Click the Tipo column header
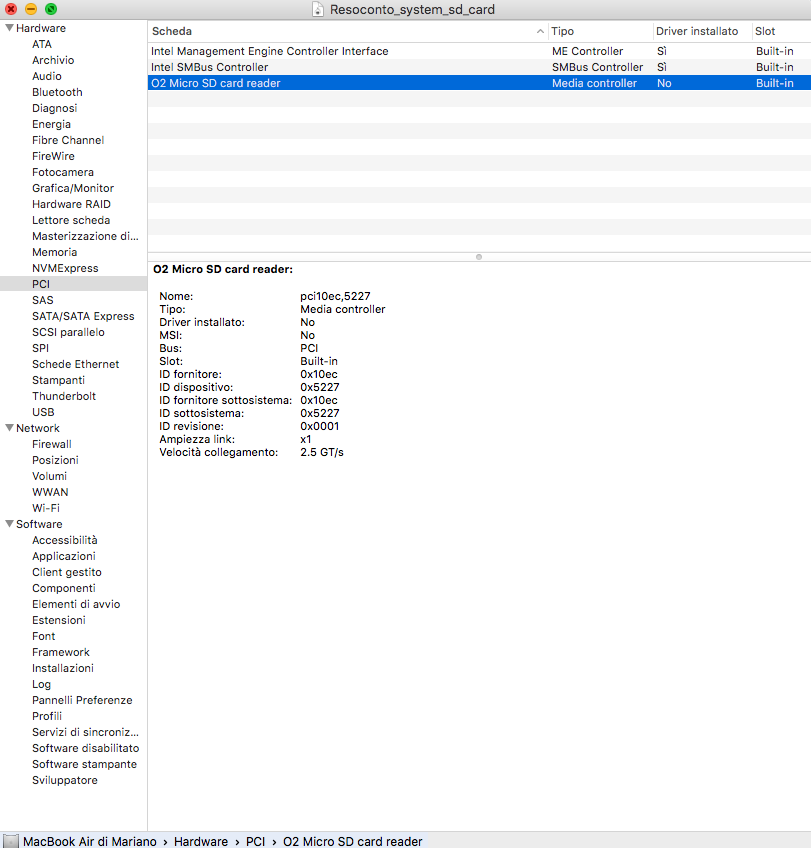 (598, 31)
